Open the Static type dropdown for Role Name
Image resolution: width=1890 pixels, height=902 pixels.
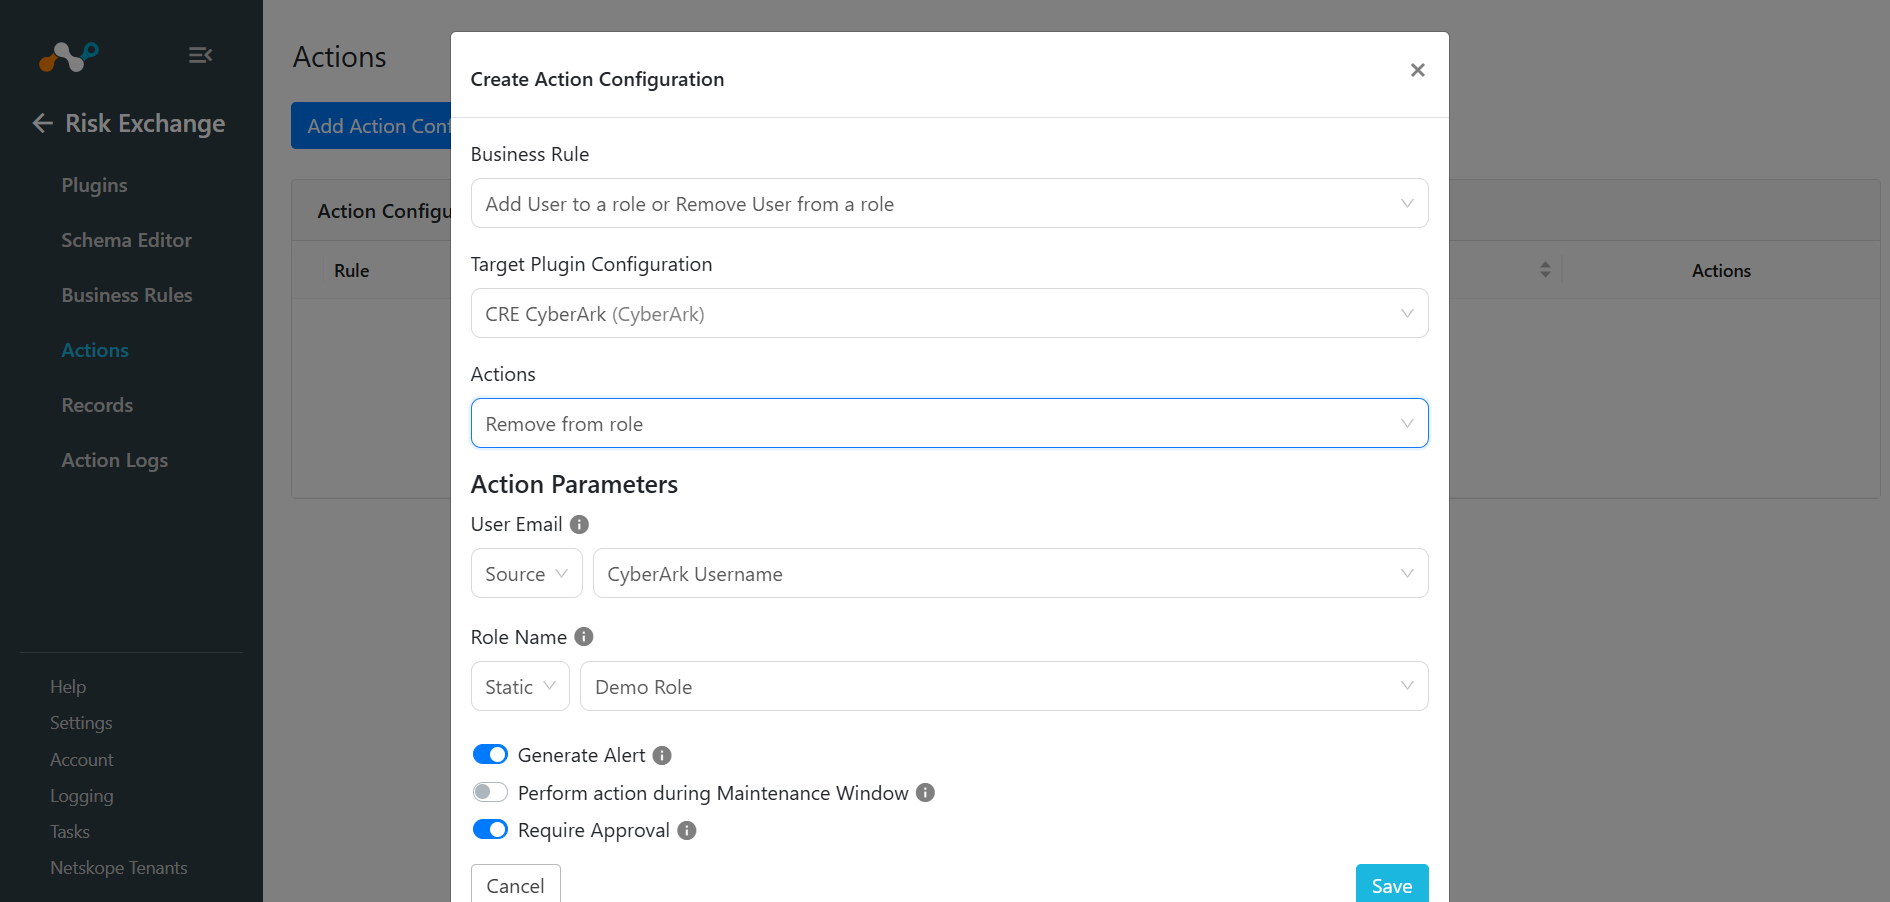click(520, 686)
